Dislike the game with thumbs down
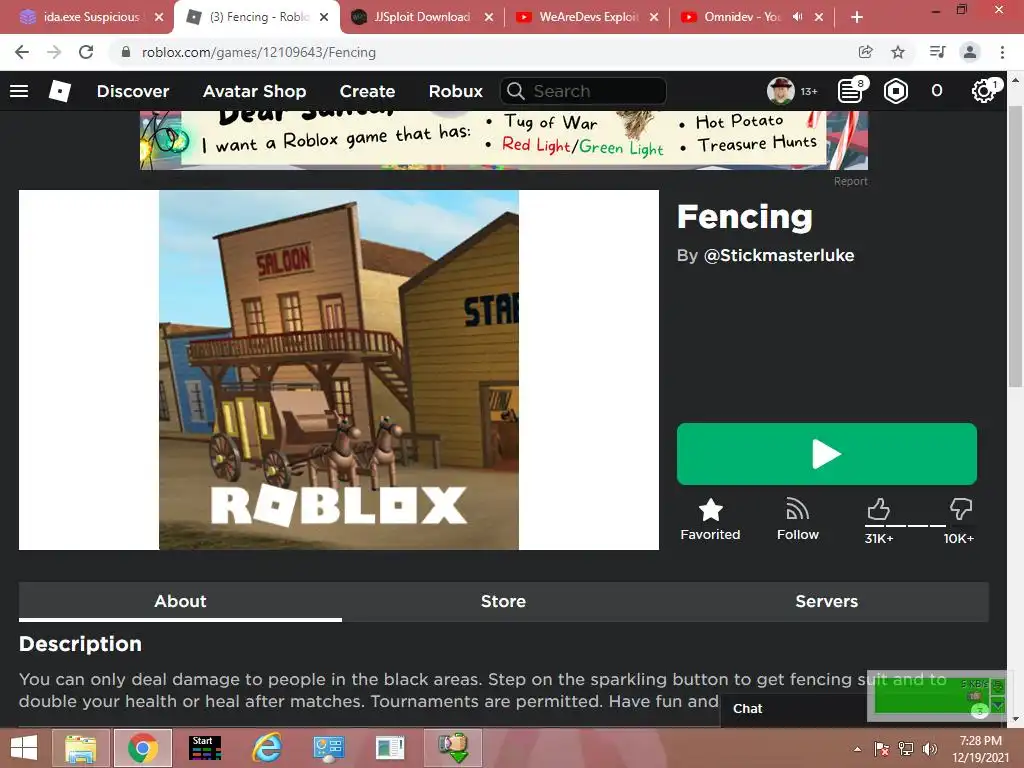 pyautogui.click(x=961, y=509)
